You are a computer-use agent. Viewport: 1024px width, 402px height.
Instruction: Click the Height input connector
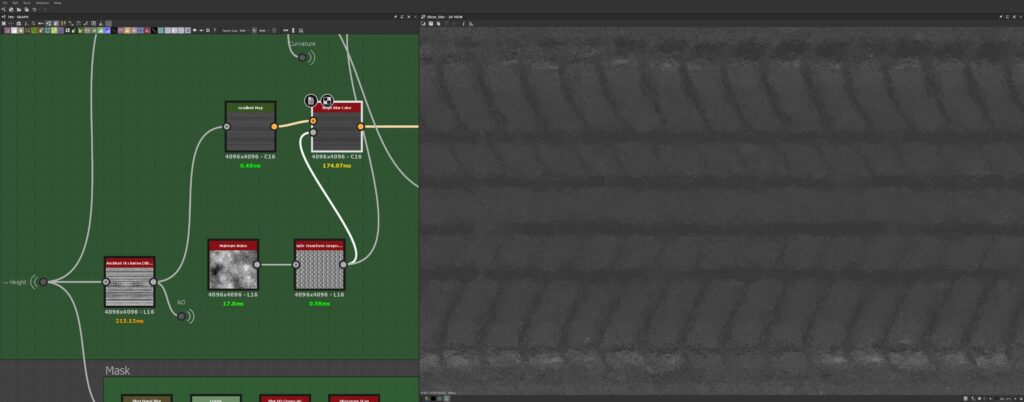(43, 282)
